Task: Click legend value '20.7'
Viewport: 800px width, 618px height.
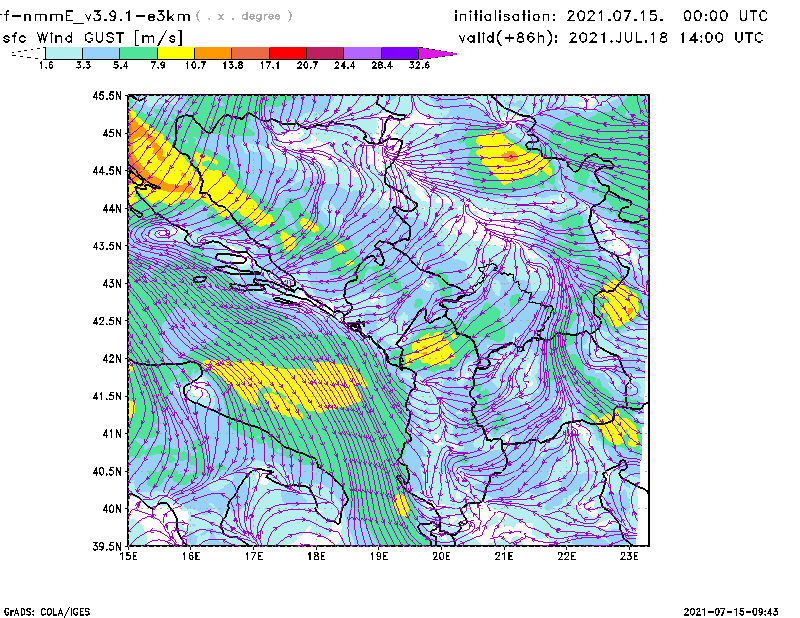Action: pyautogui.click(x=307, y=65)
